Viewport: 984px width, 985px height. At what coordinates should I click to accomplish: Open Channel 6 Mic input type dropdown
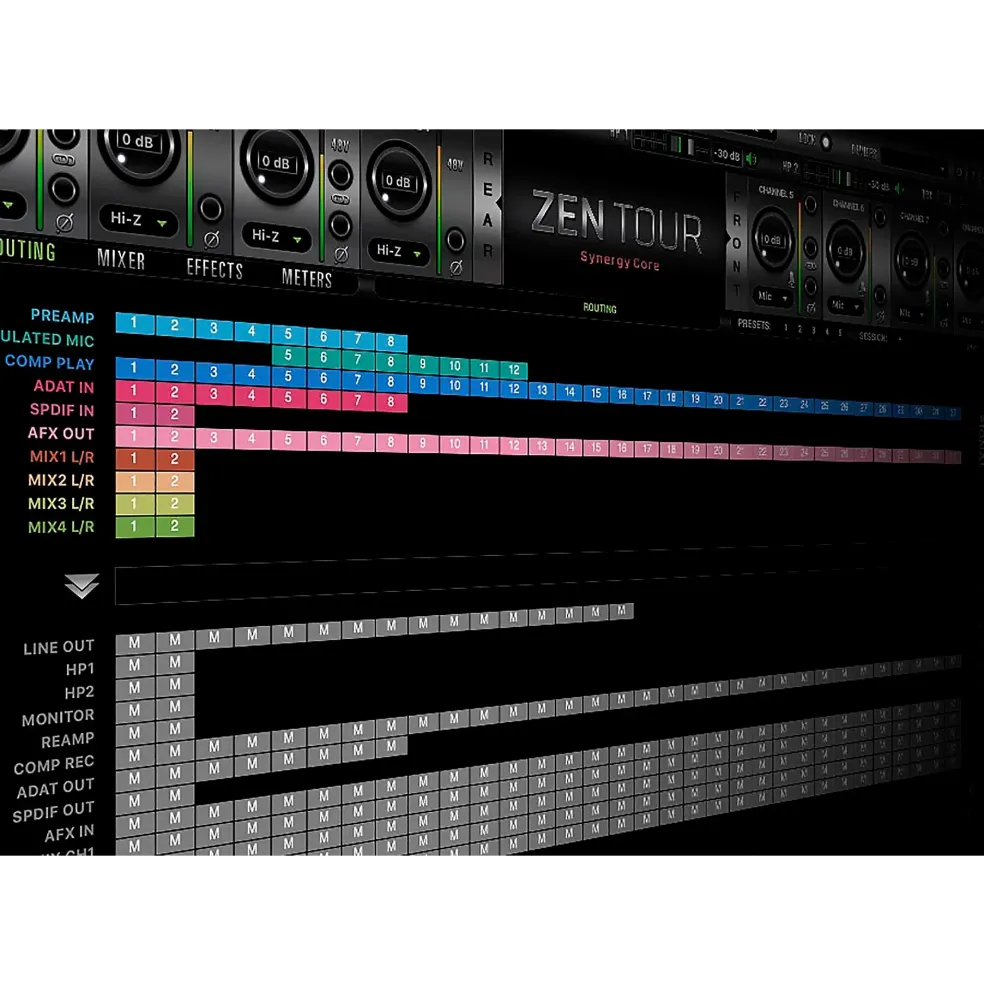point(845,305)
